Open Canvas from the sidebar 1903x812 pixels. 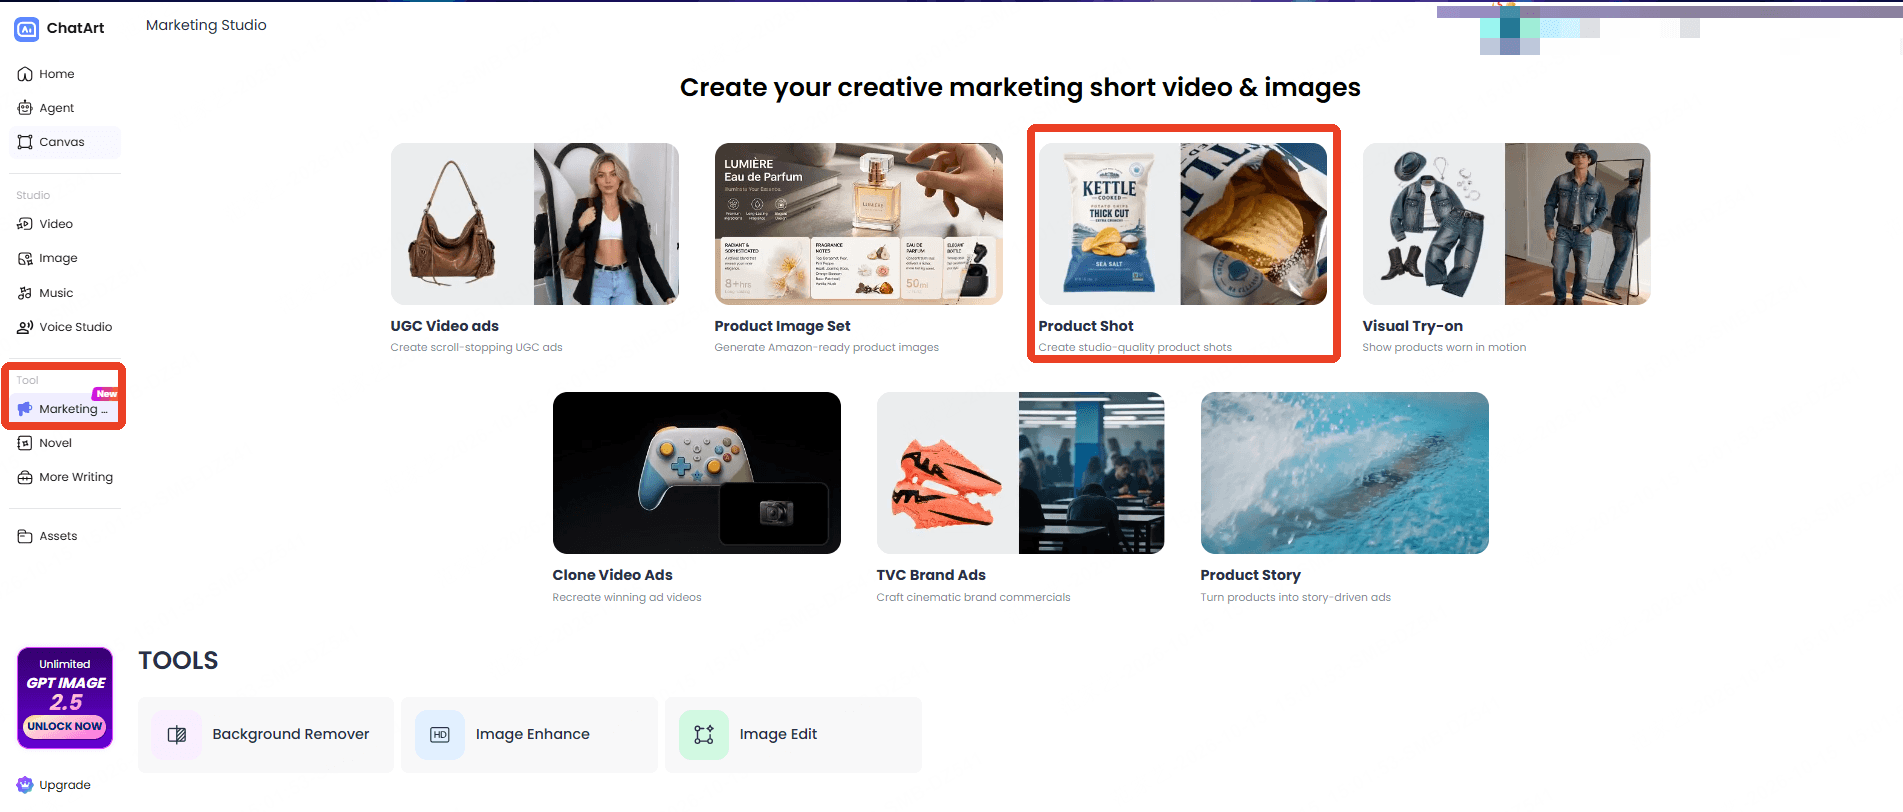click(x=65, y=142)
